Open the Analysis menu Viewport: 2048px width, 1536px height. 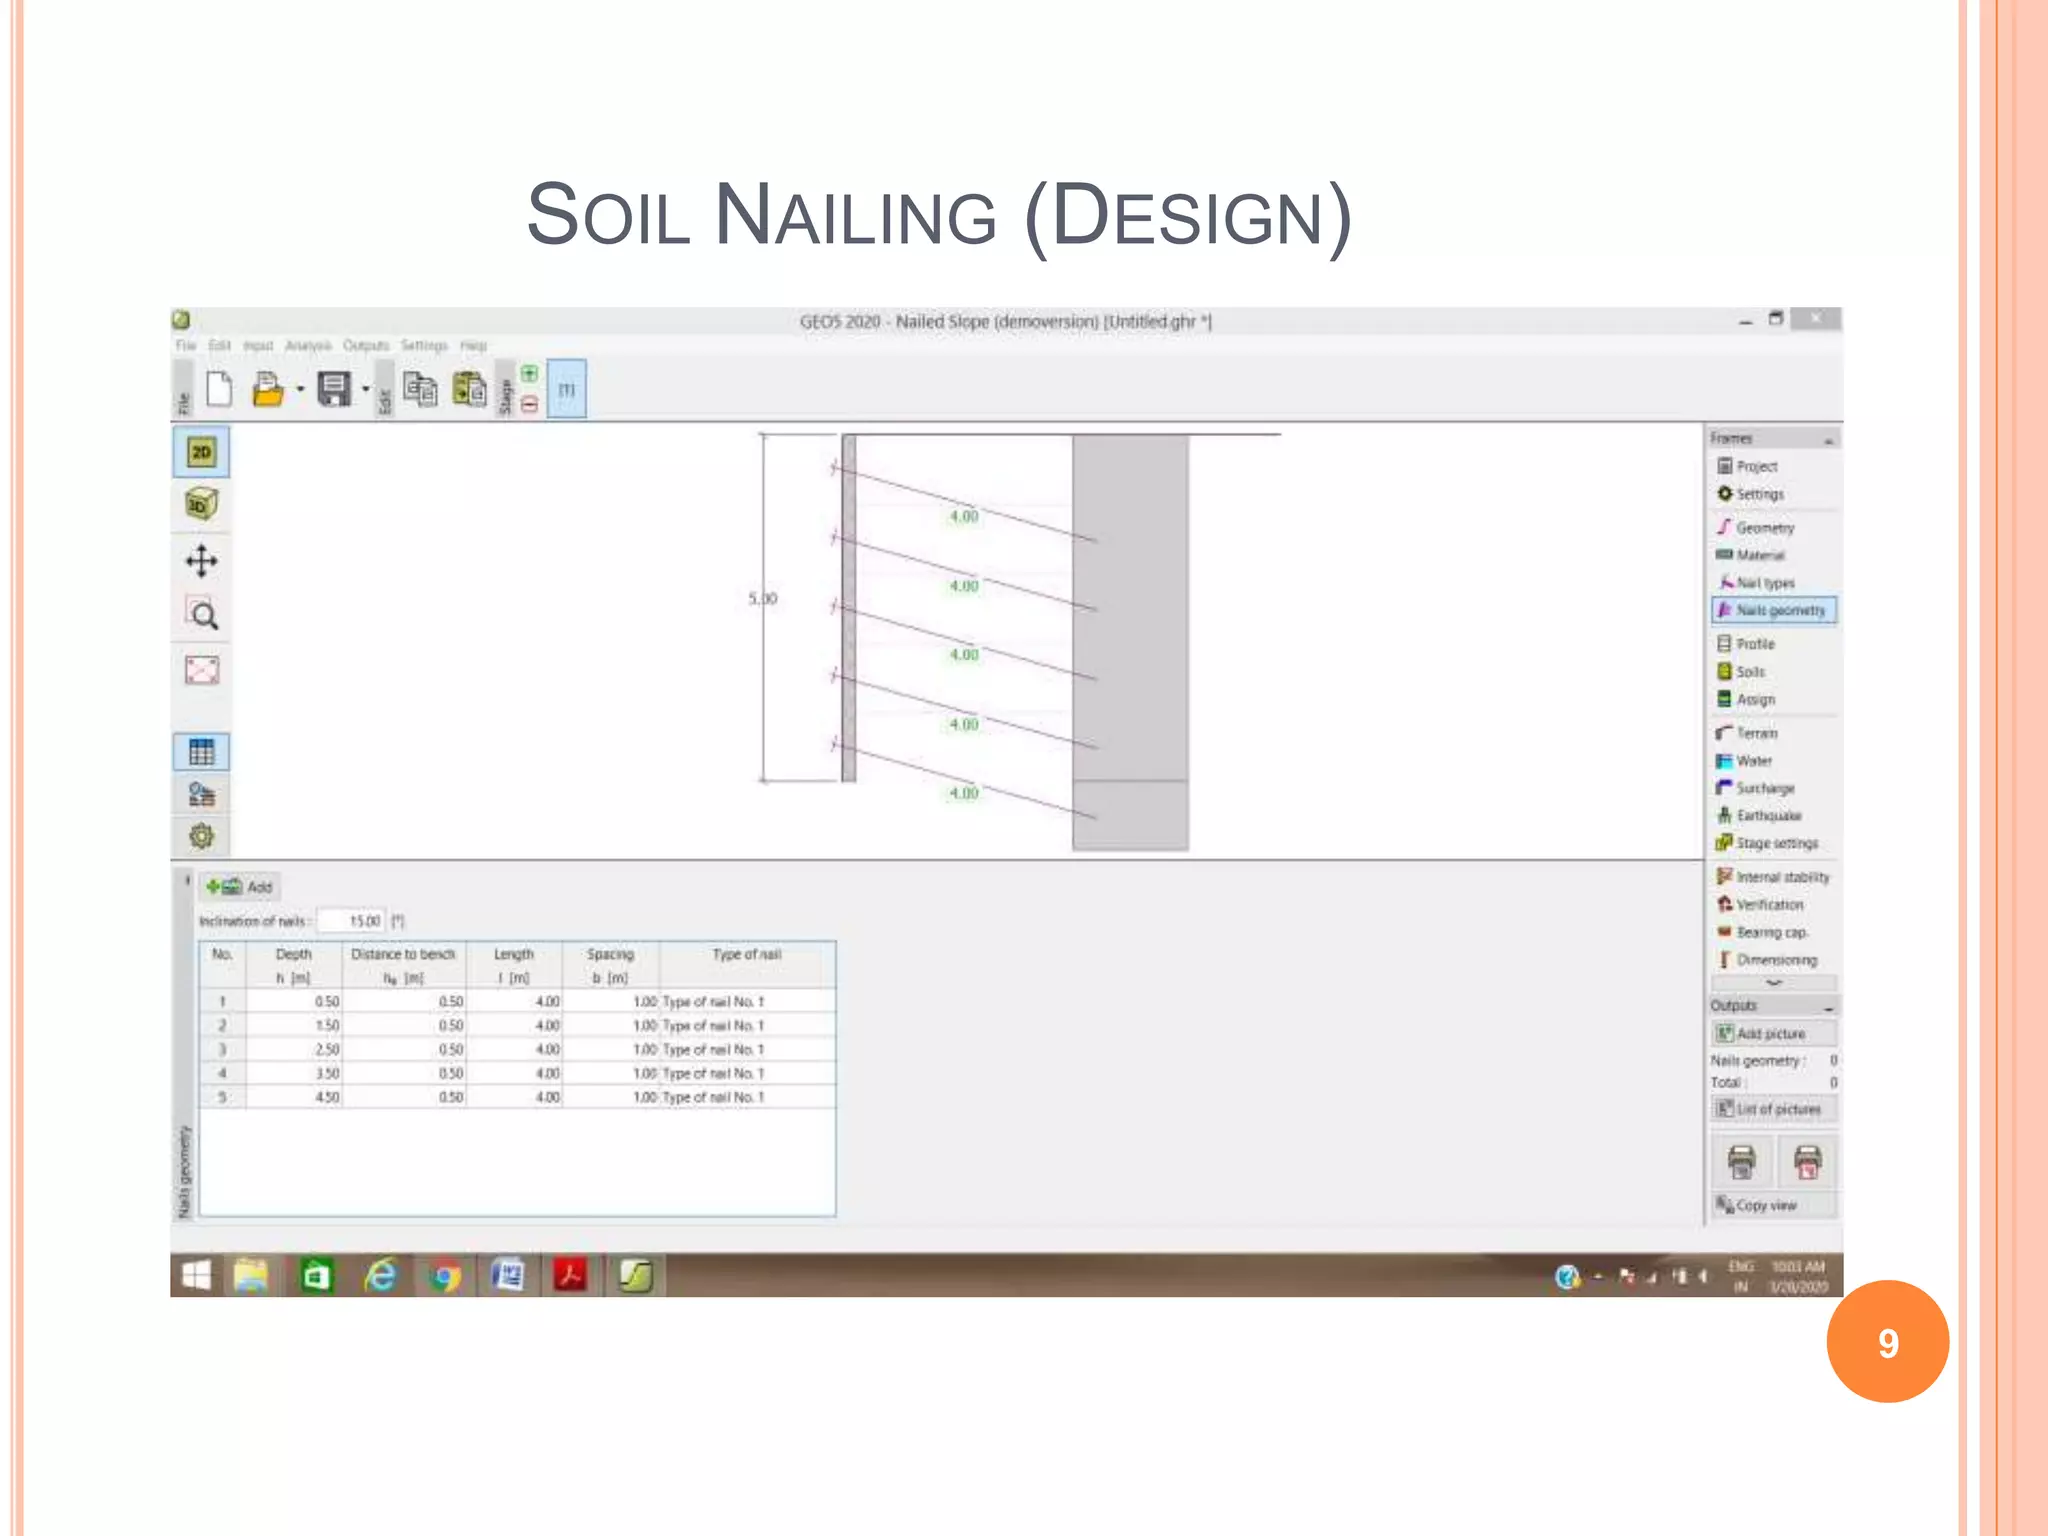click(x=307, y=345)
